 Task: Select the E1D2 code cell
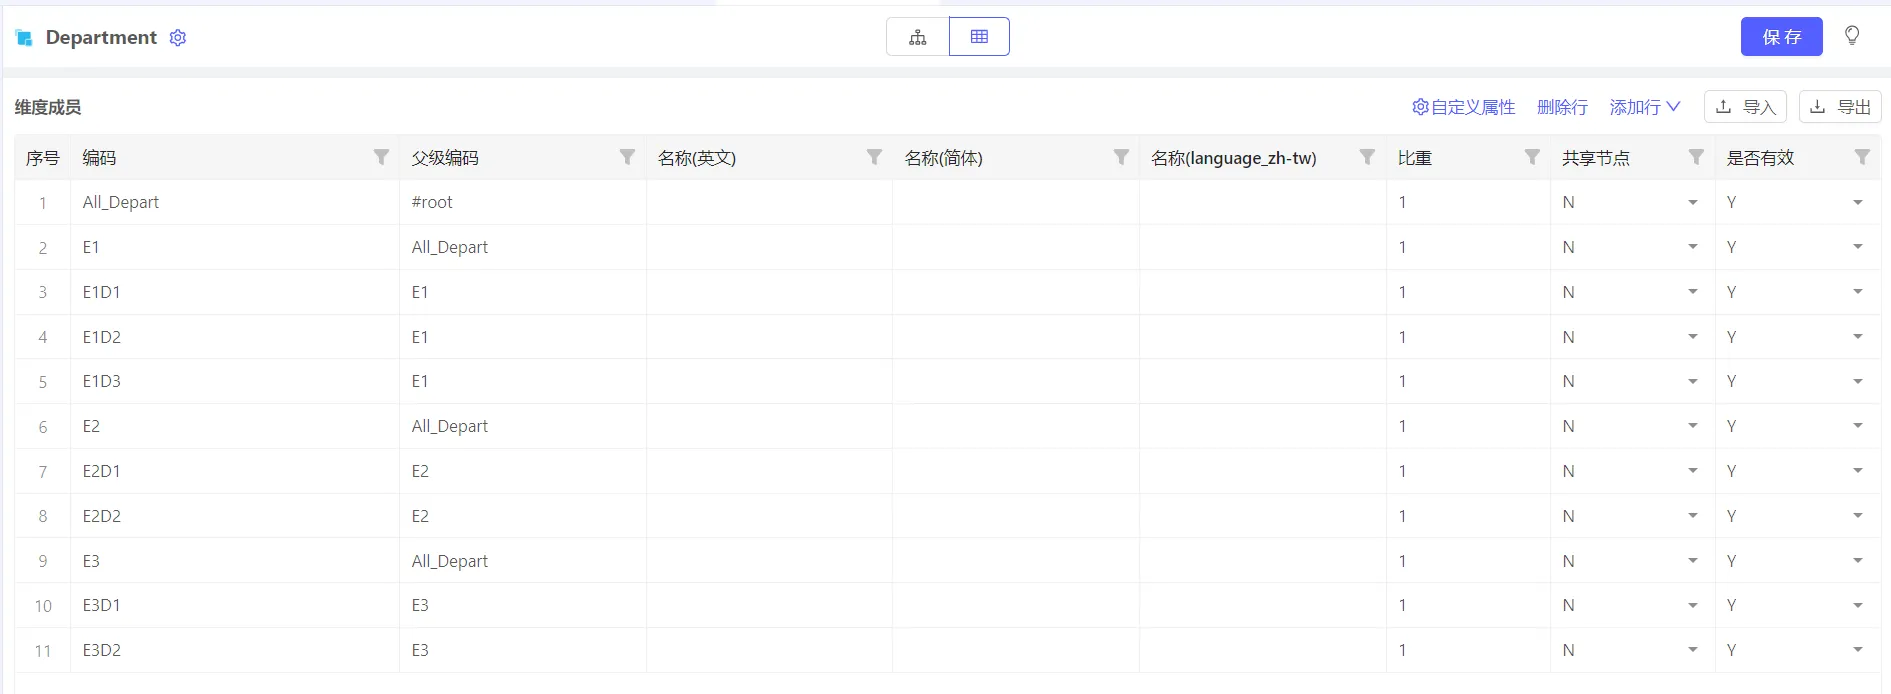[x=235, y=337]
